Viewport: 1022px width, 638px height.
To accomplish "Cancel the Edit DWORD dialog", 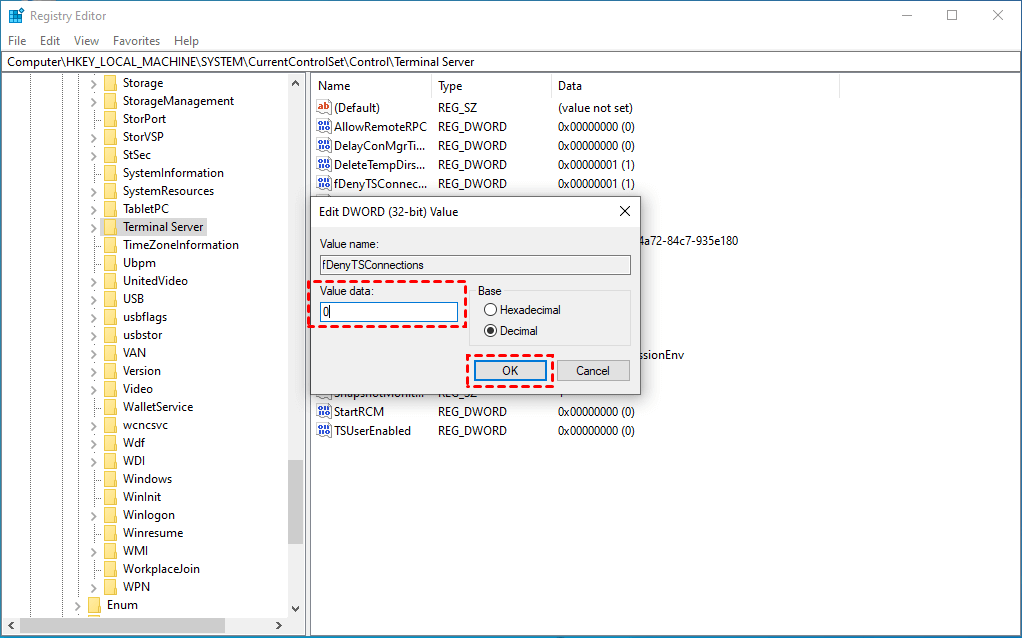I will point(592,371).
